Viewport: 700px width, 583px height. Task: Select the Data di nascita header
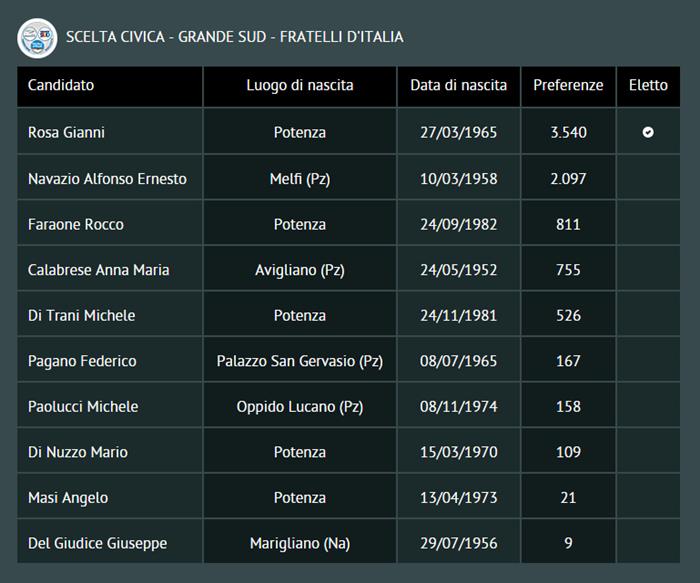[x=458, y=86]
